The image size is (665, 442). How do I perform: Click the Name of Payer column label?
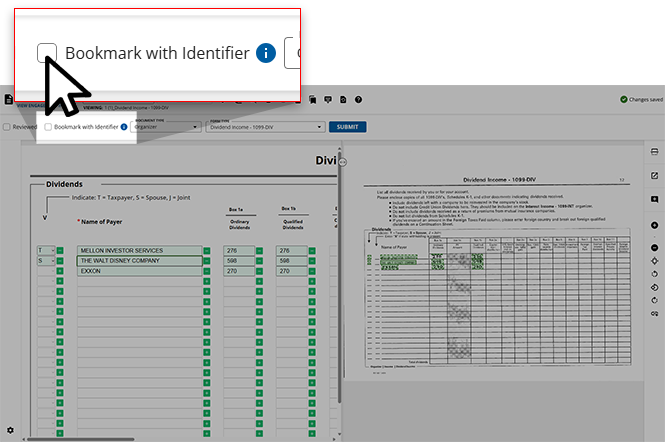pyautogui.click(x=102, y=222)
